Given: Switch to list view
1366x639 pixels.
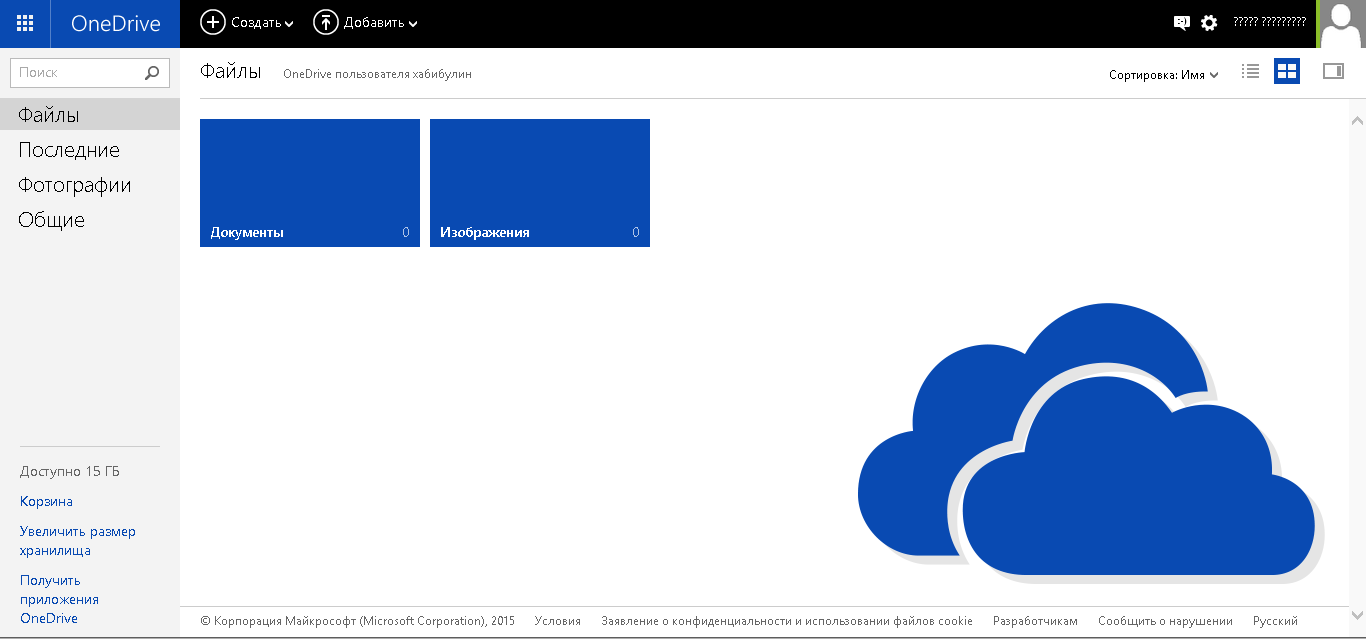Looking at the screenshot, I should 1250,71.
